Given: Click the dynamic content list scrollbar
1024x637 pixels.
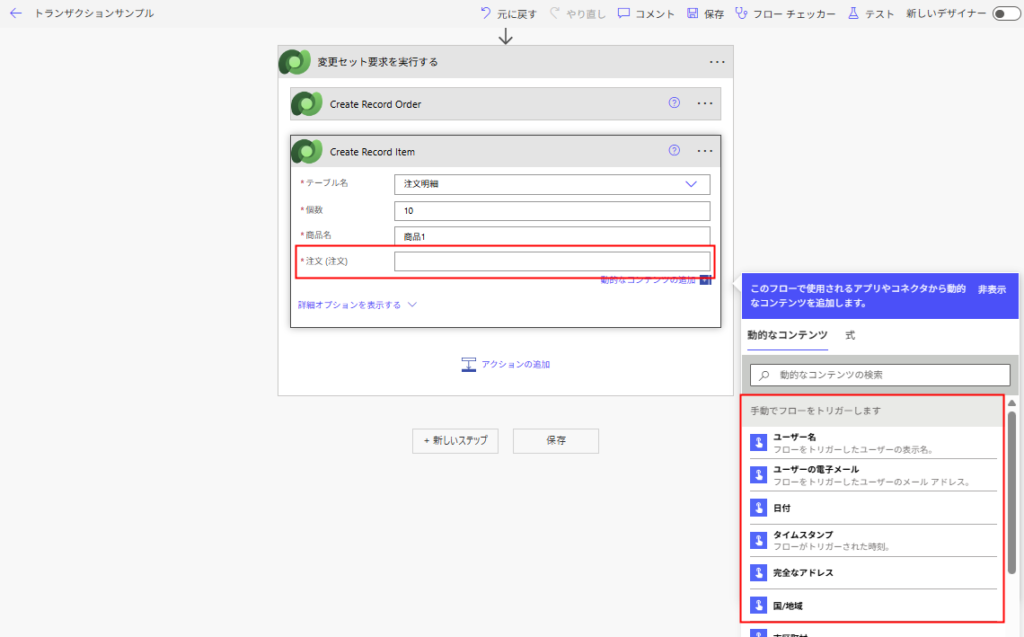Looking at the screenshot, I should (x=1011, y=490).
